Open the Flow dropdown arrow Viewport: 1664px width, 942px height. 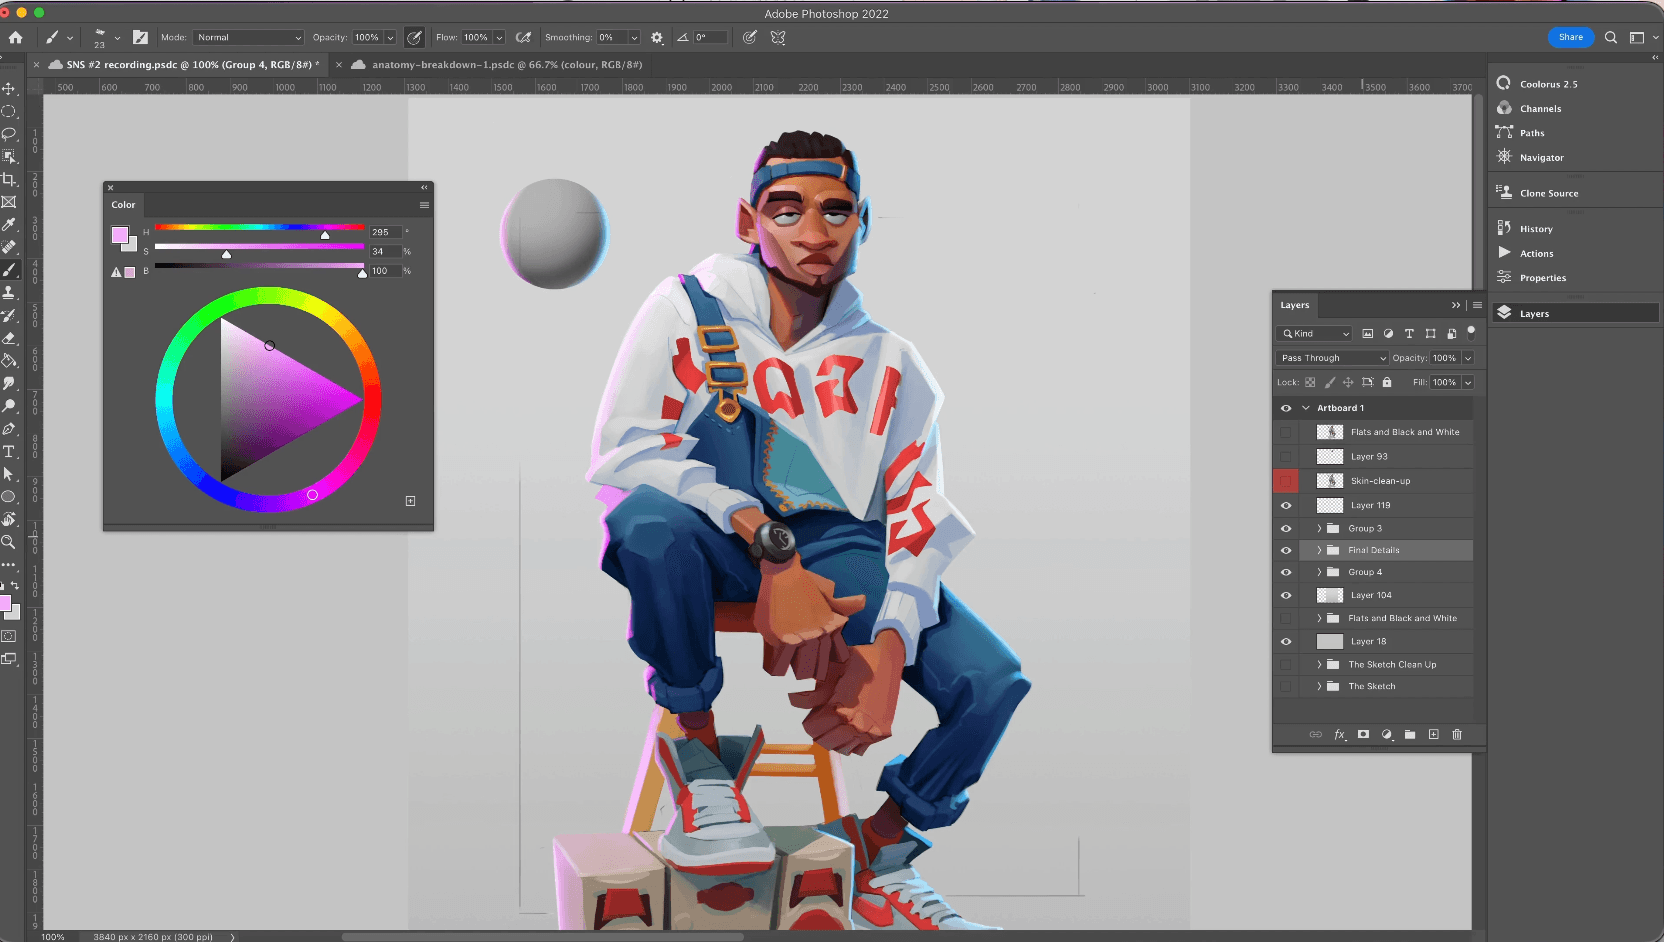499,37
